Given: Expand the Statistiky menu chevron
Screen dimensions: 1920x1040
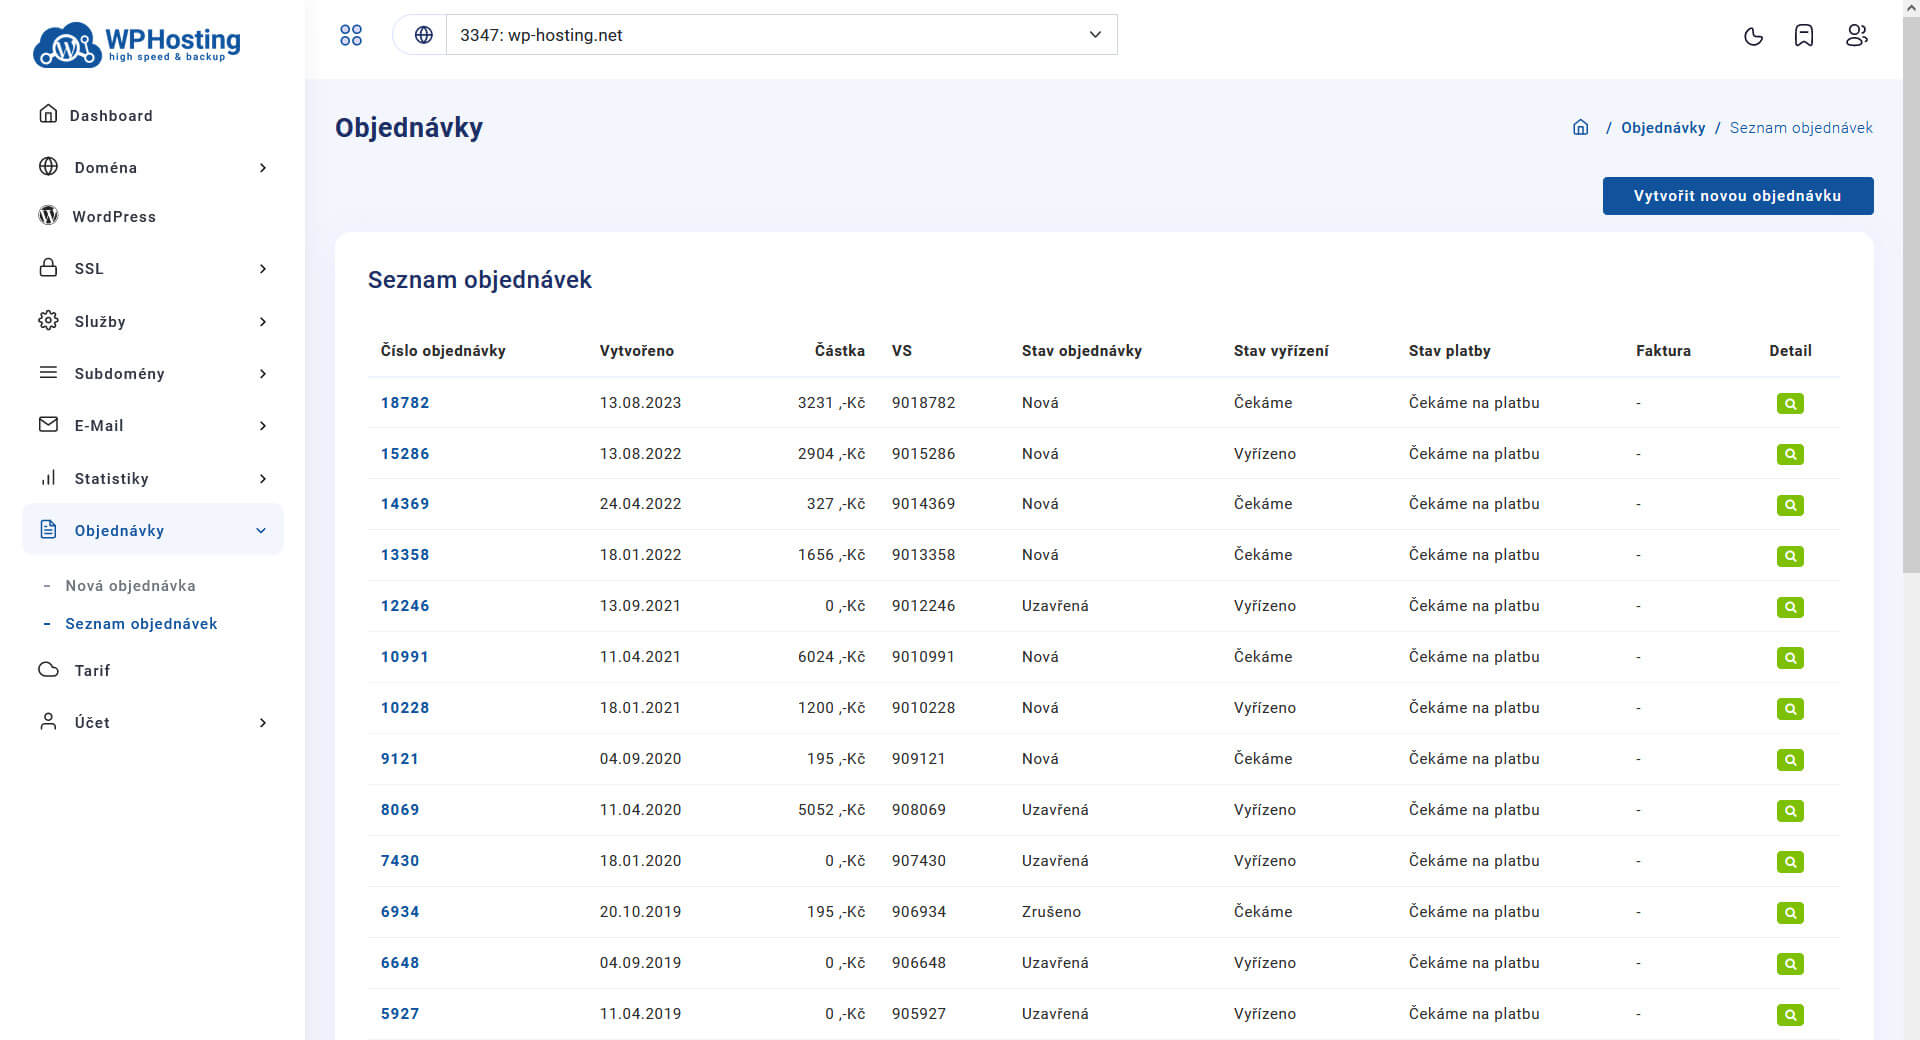Looking at the screenshot, I should click(x=263, y=479).
